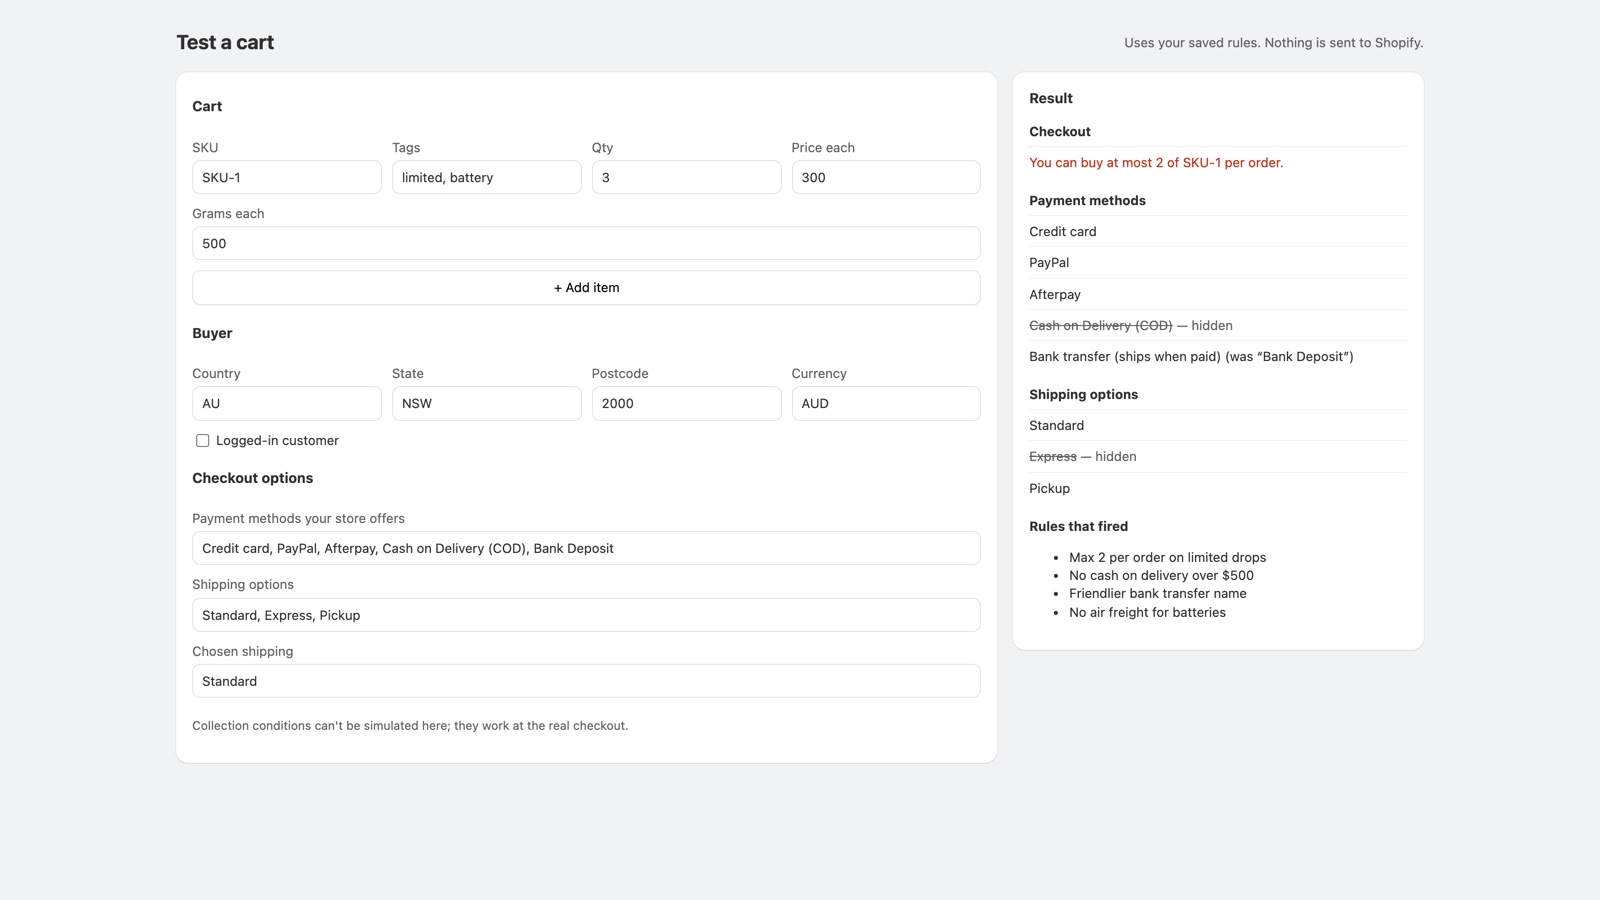Image resolution: width=1600 pixels, height=900 pixels.
Task: Edit the State field showing NSW
Action: [487, 403]
